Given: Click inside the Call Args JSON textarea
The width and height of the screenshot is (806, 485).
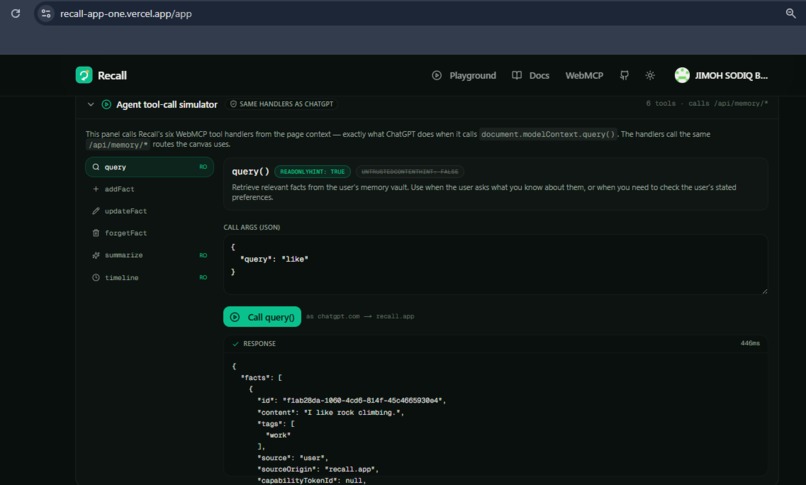Looking at the screenshot, I should (x=496, y=265).
